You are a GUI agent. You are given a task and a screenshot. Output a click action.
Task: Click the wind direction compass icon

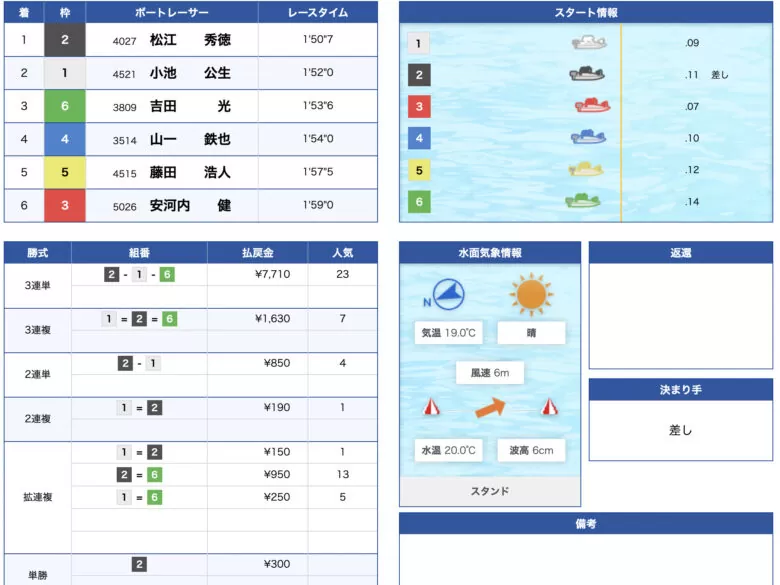(448, 294)
